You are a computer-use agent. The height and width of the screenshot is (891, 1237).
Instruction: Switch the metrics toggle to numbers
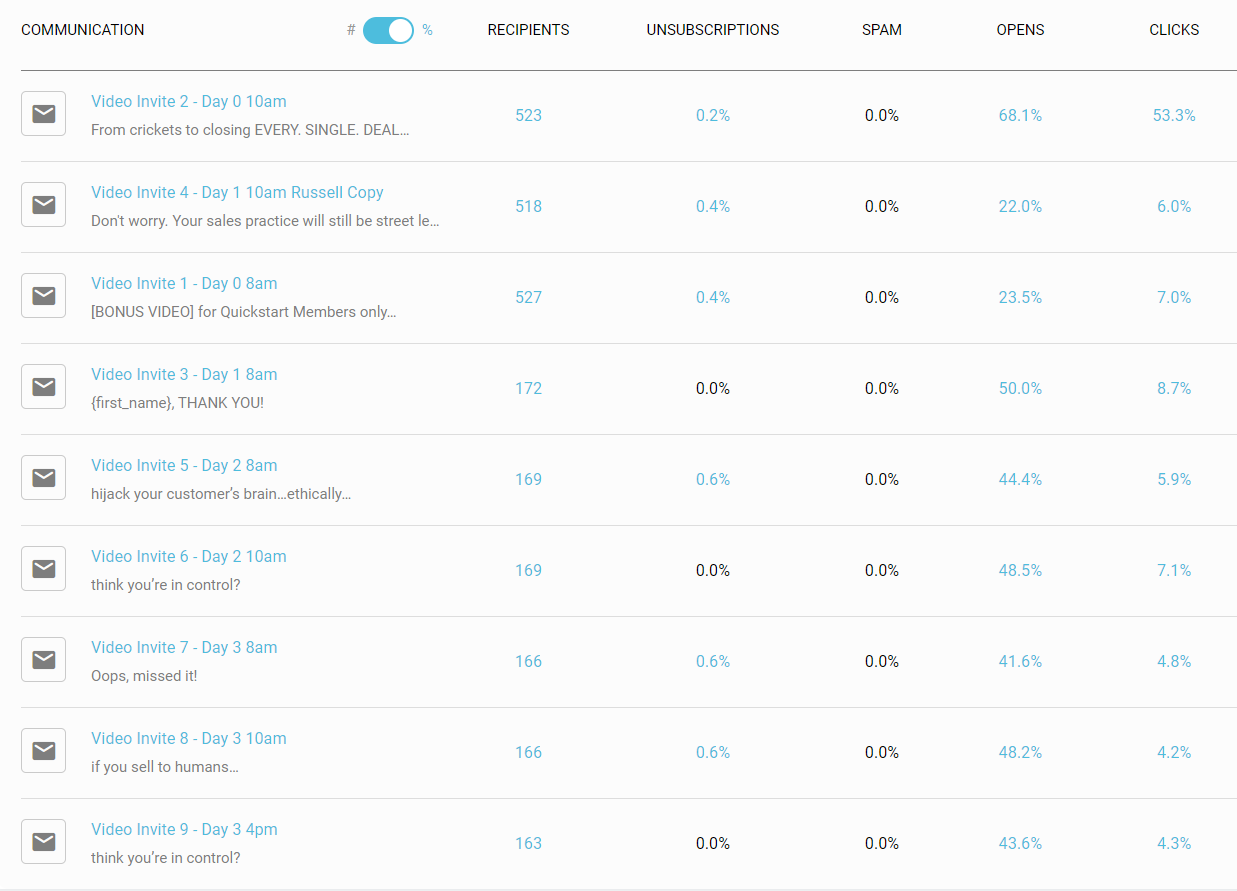[388, 30]
